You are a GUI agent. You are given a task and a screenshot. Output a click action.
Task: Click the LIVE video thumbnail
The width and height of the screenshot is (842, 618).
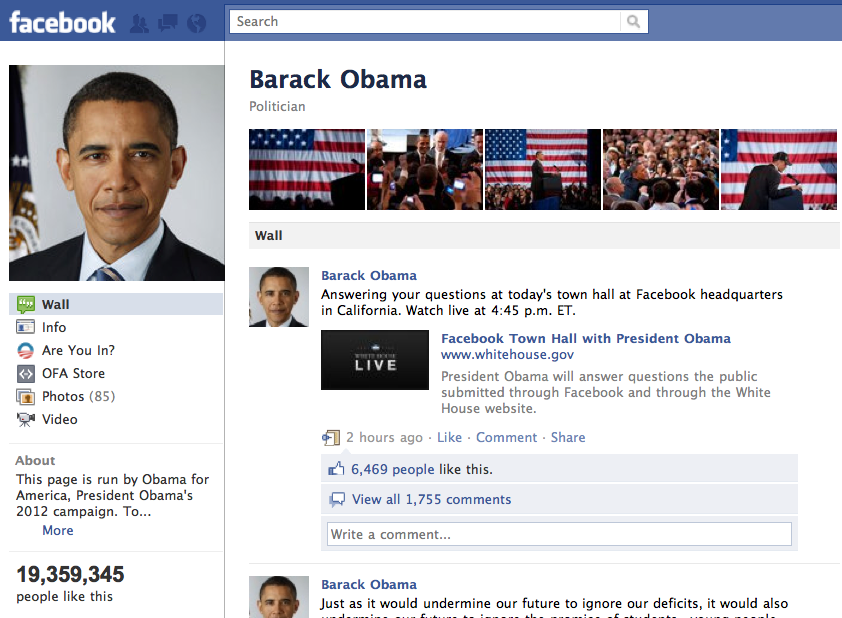pyautogui.click(x=375, y=360)
